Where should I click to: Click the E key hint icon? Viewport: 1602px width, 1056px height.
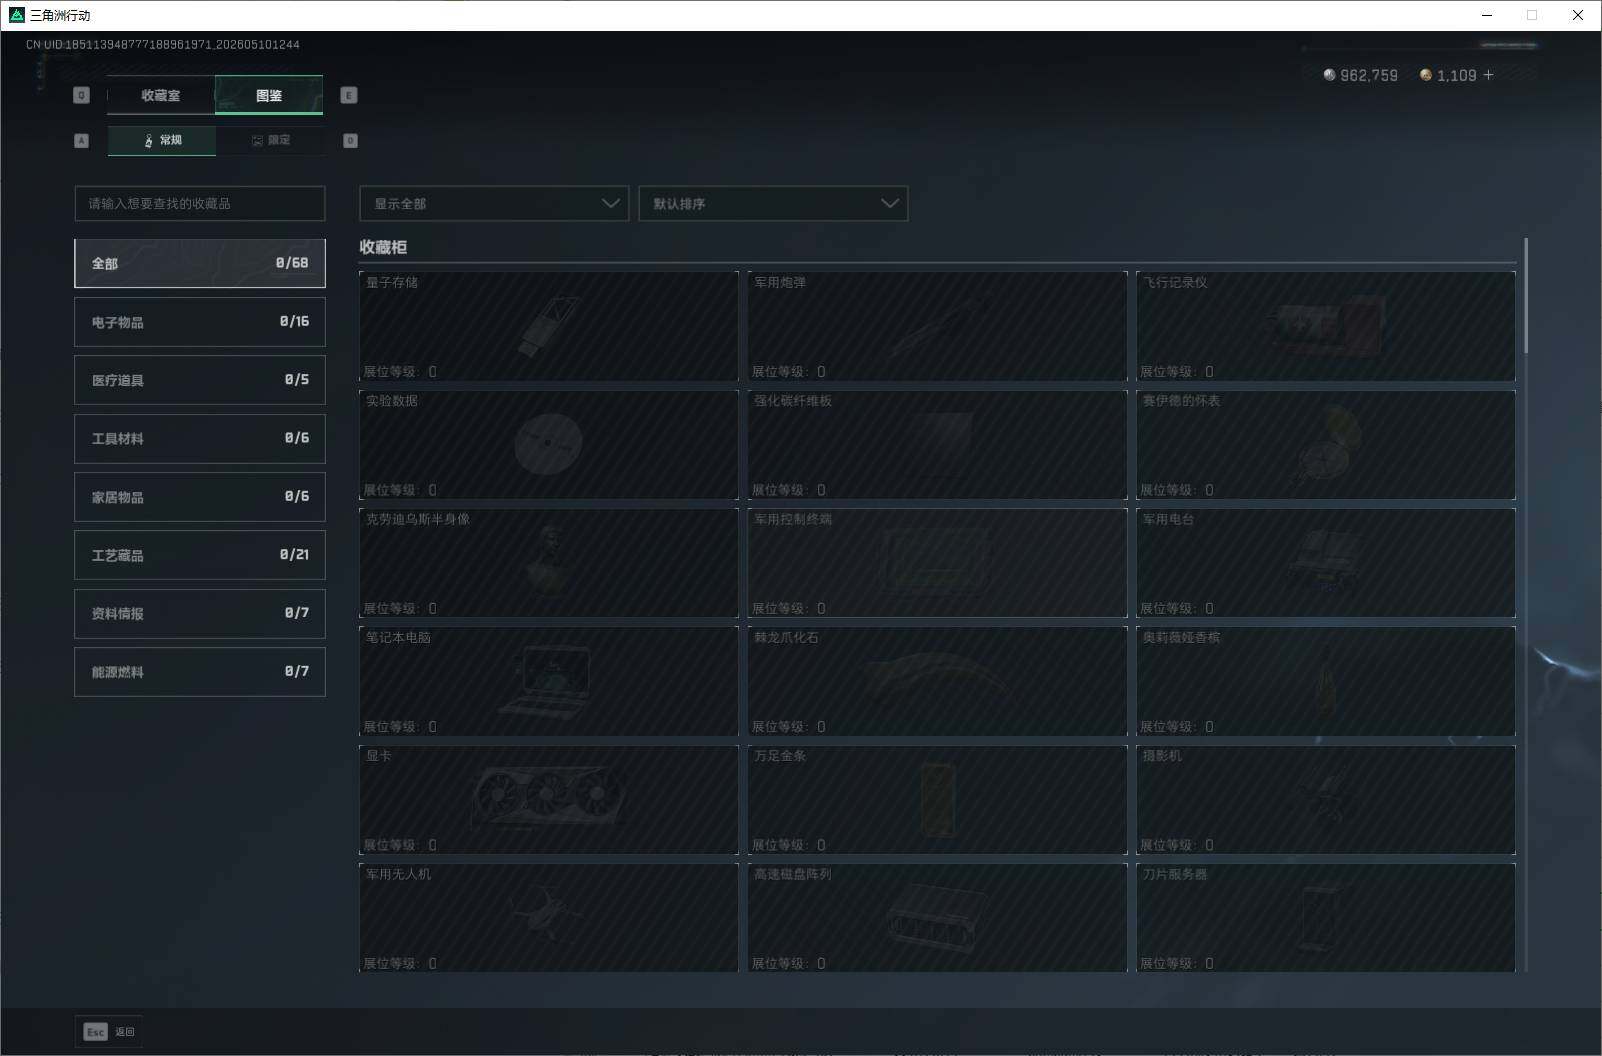point(349,95)
